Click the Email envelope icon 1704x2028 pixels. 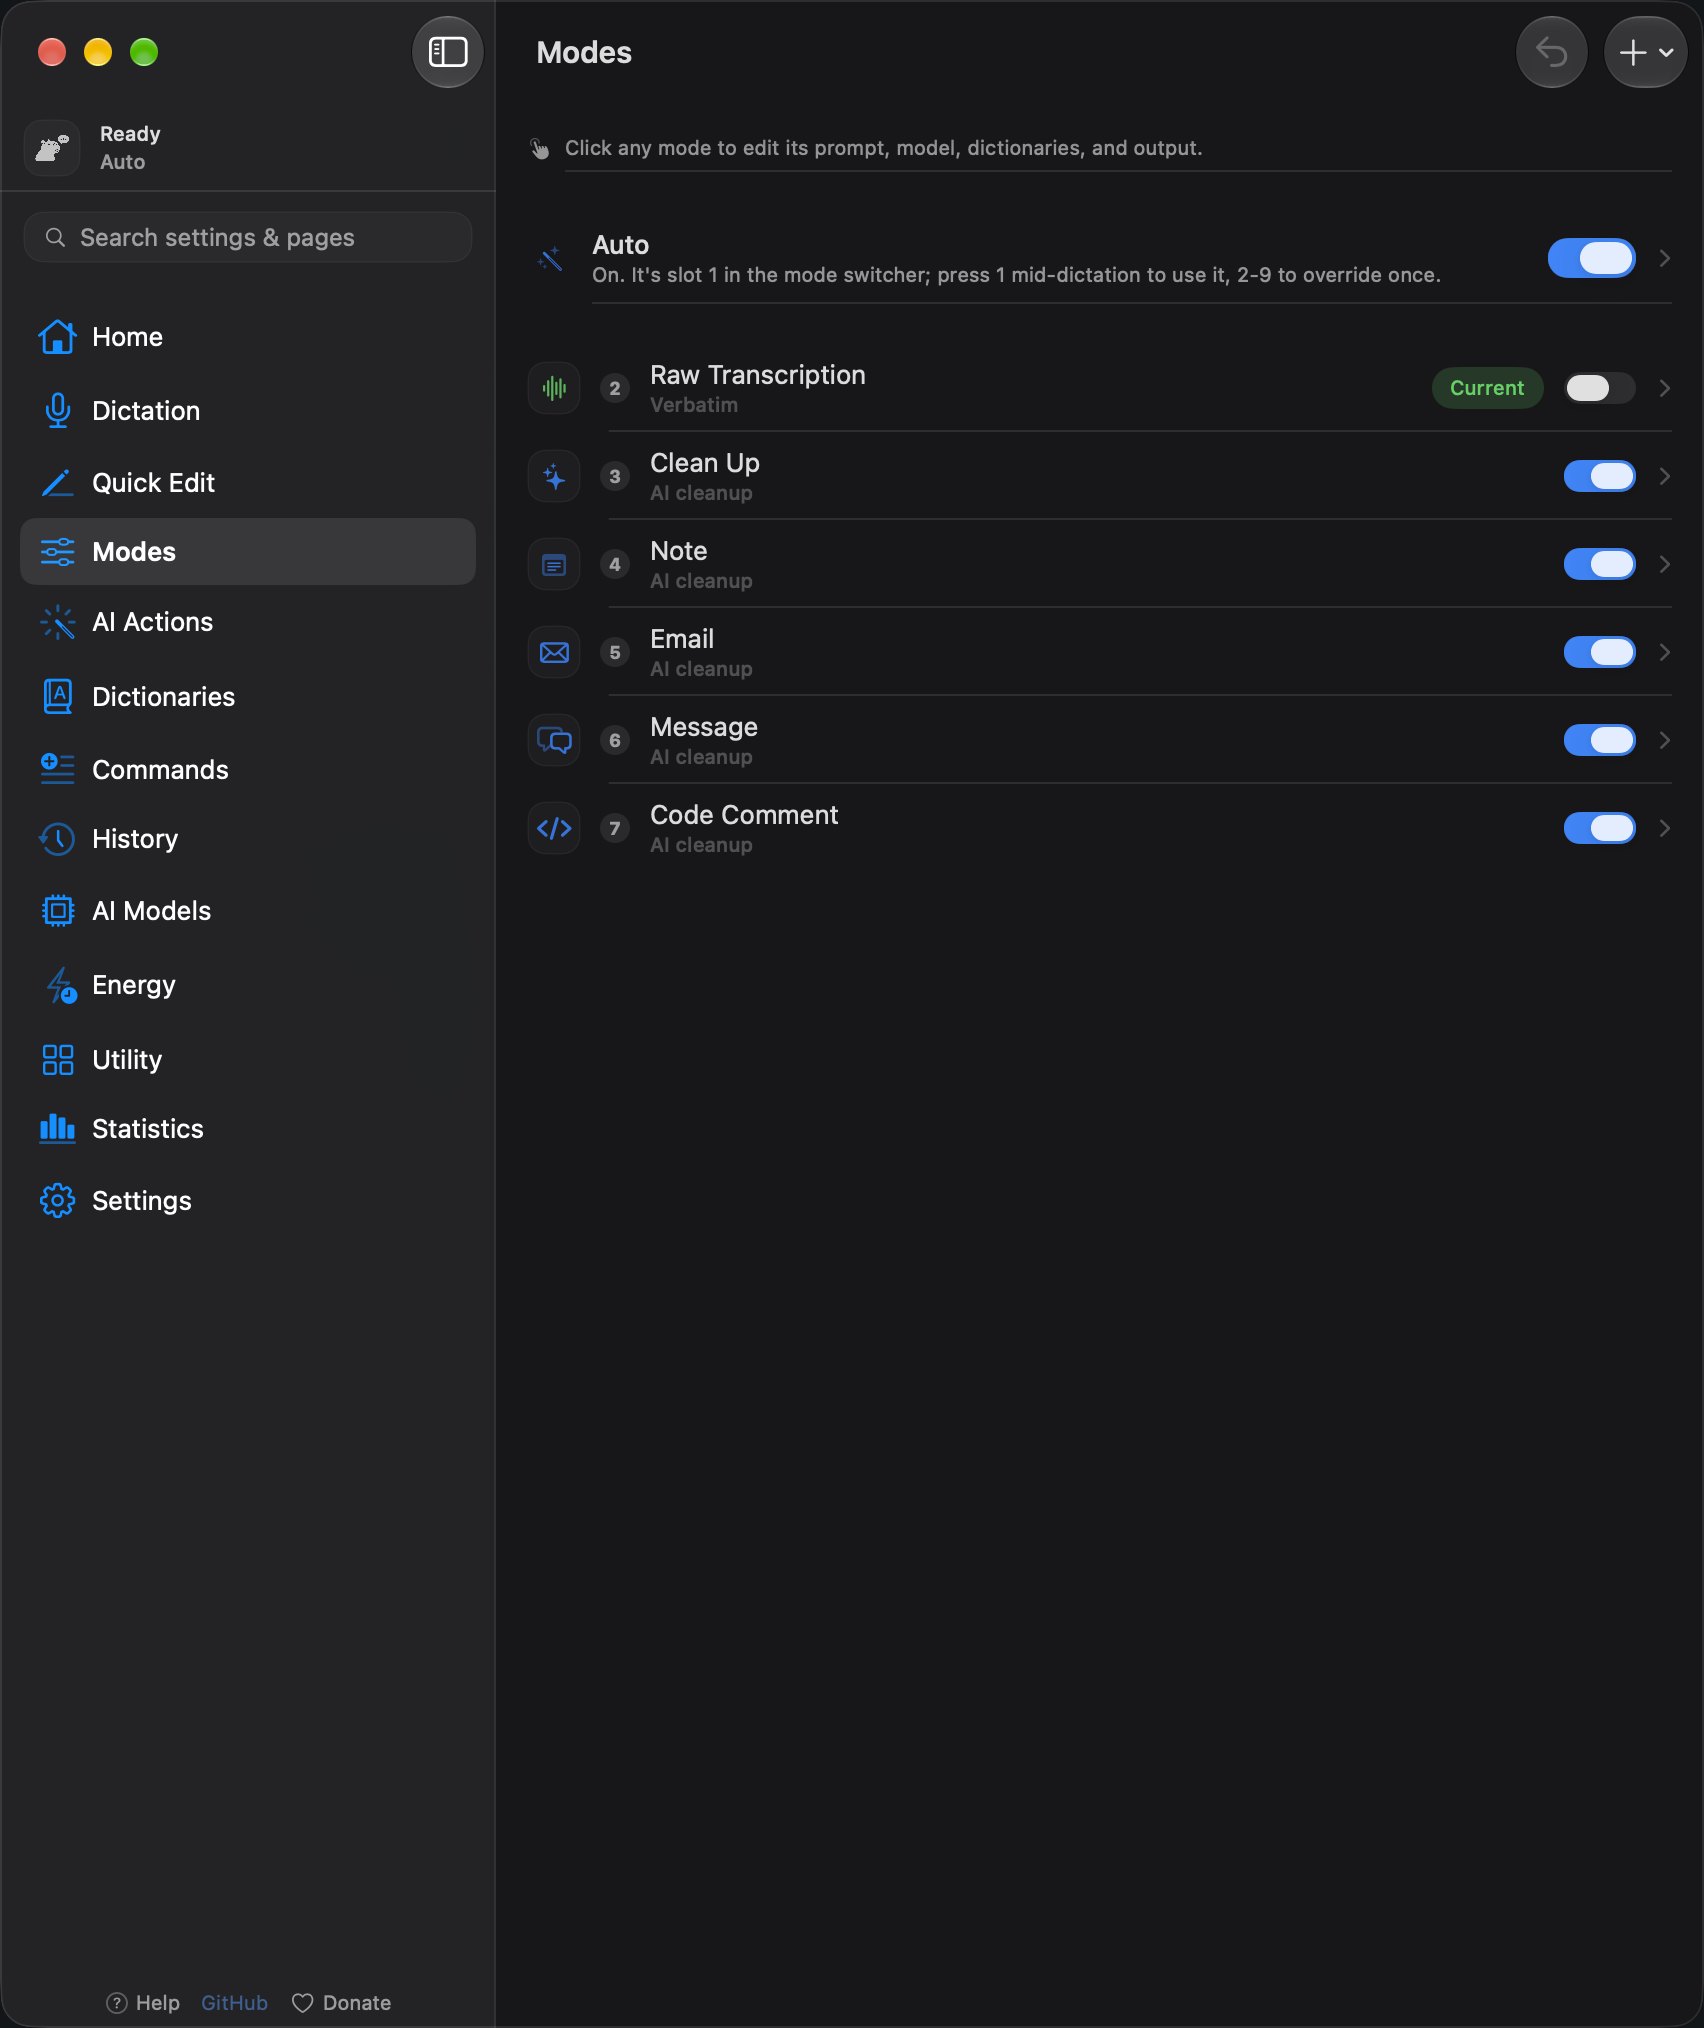(x=554, y=652)
